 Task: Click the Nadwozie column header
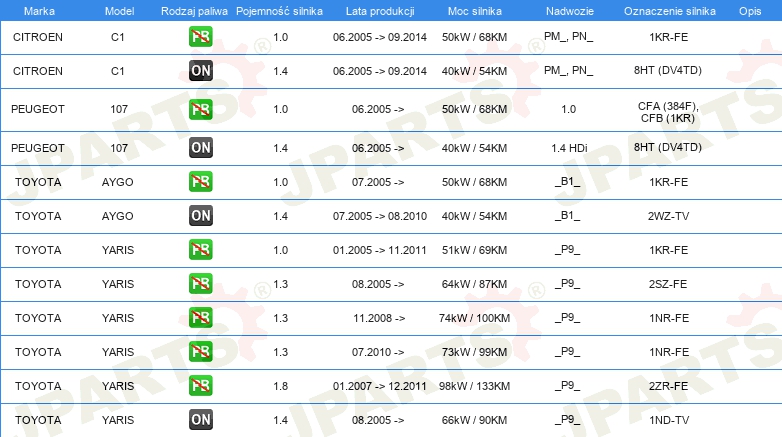[x=570, y=11]
